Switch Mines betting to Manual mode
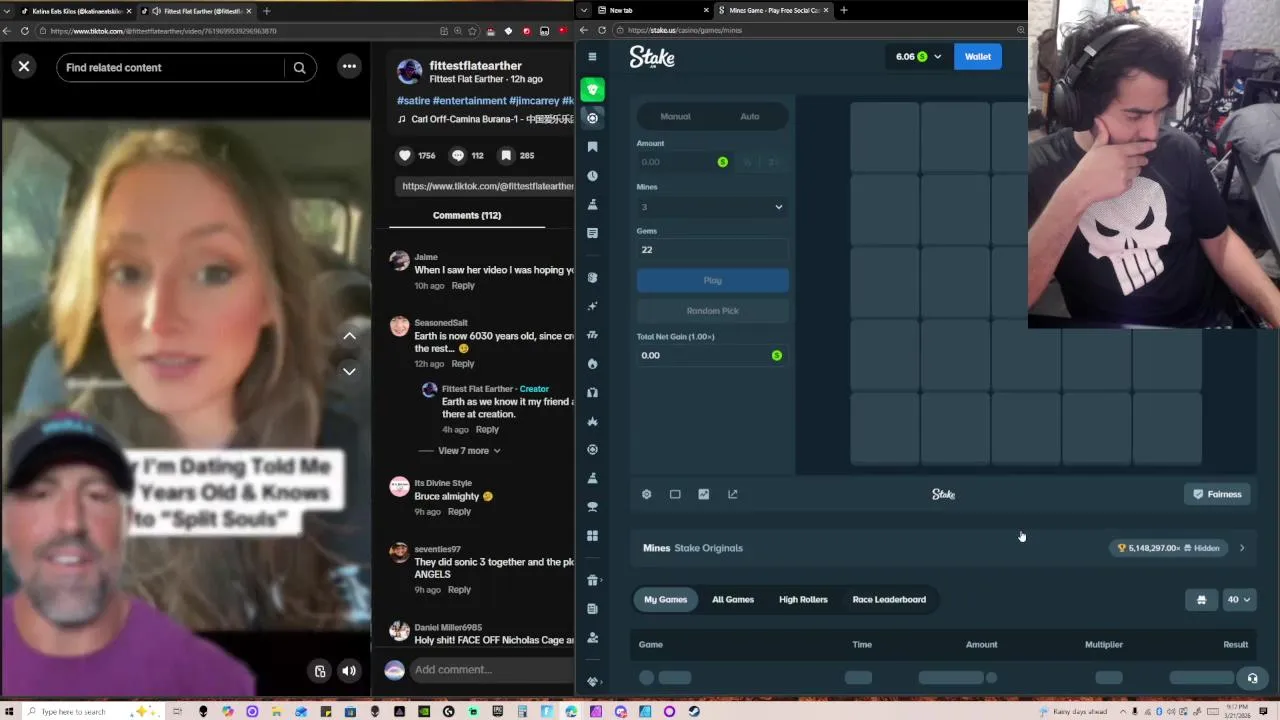This screenshot has height=720, width=1280. click(675, 116)
